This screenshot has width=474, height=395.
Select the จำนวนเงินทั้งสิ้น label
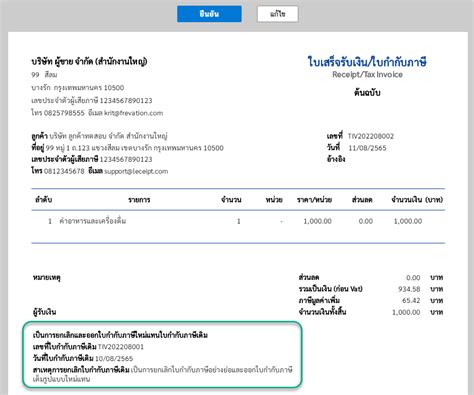coord(322,312)
